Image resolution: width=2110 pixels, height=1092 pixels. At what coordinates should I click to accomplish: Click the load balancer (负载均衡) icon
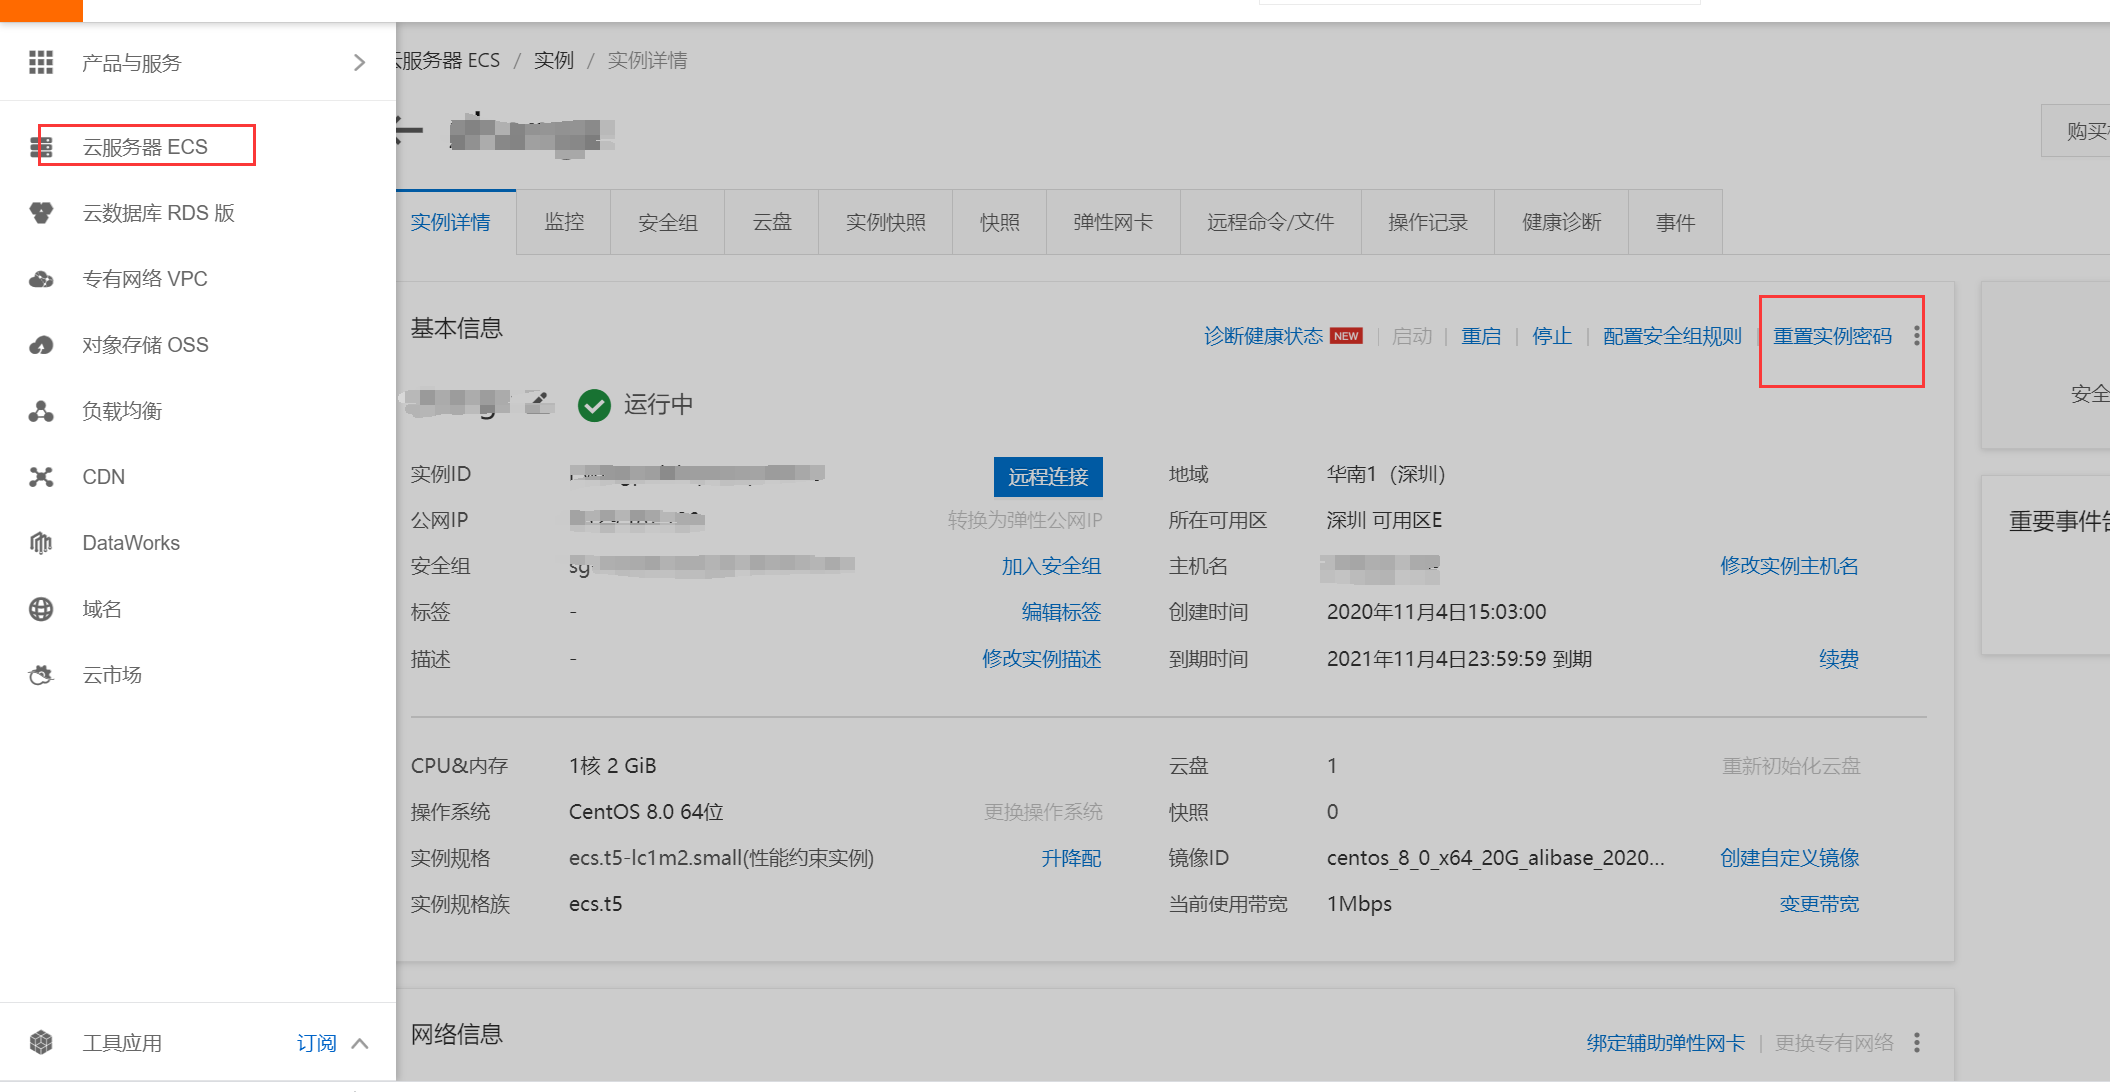point(41,411)
